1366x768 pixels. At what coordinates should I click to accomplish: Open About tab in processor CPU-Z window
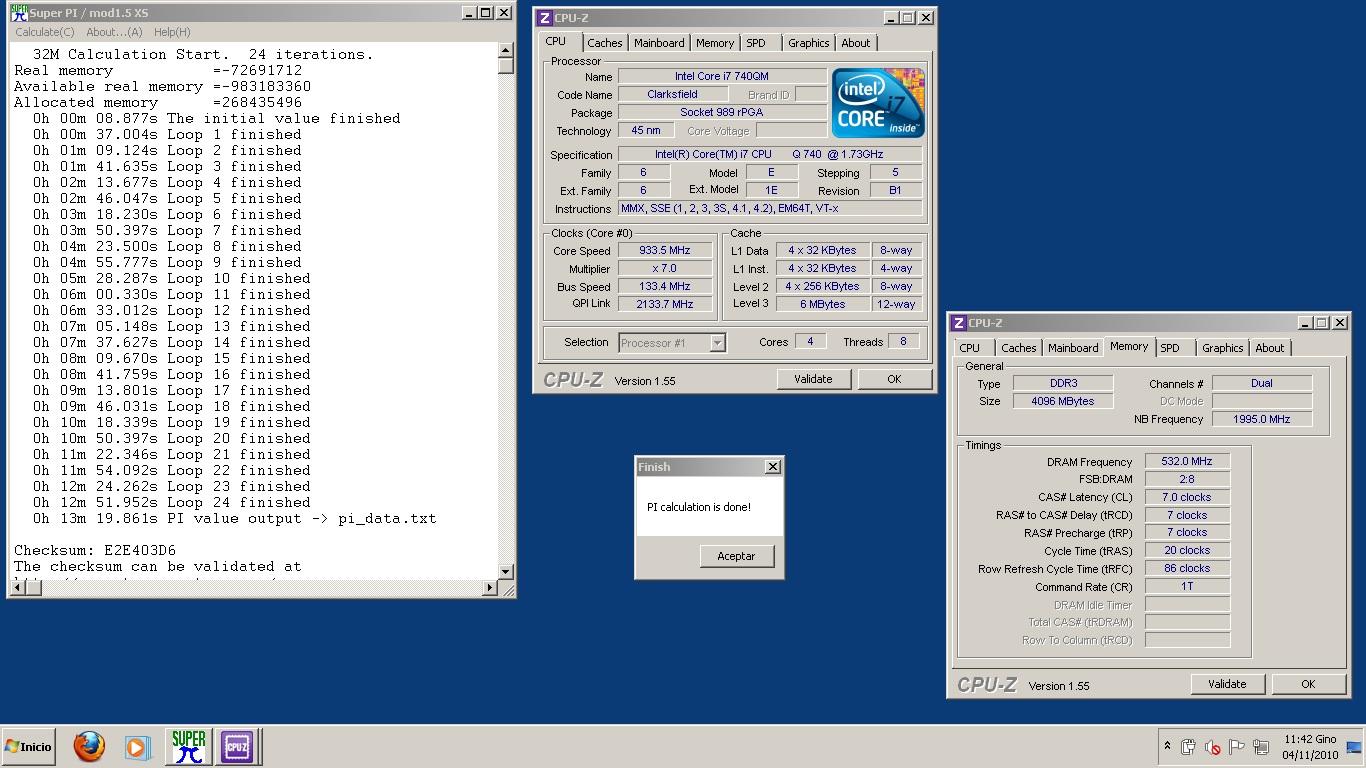pos(855,43)
